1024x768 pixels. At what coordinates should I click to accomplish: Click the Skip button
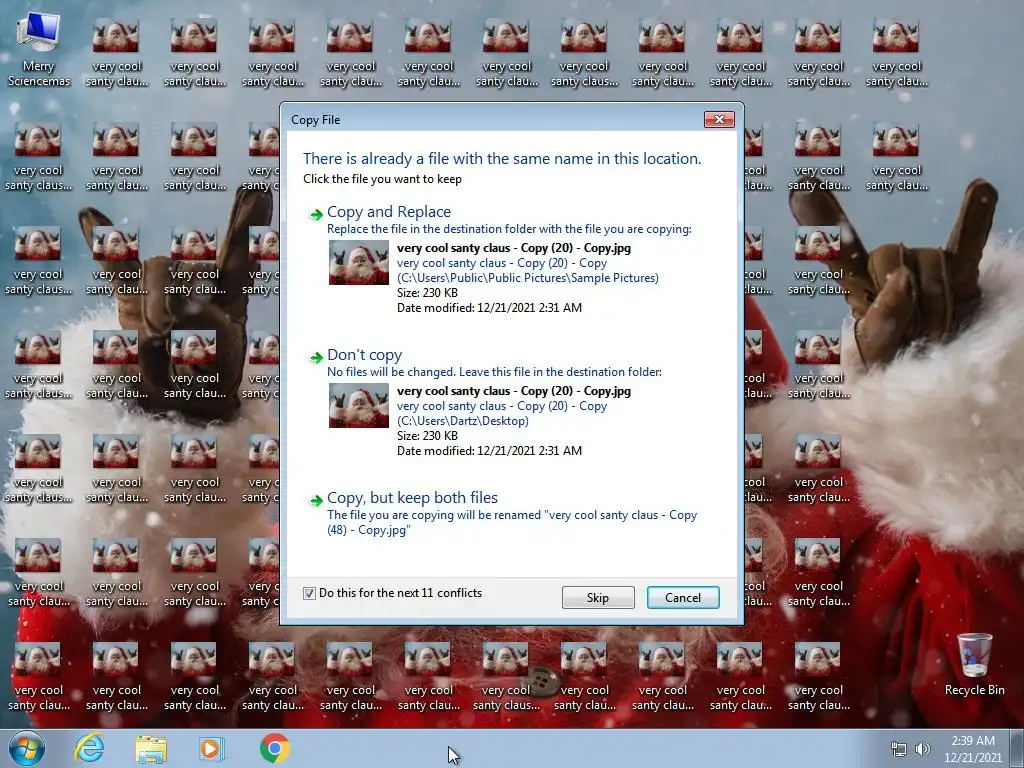tap(598, 598)
